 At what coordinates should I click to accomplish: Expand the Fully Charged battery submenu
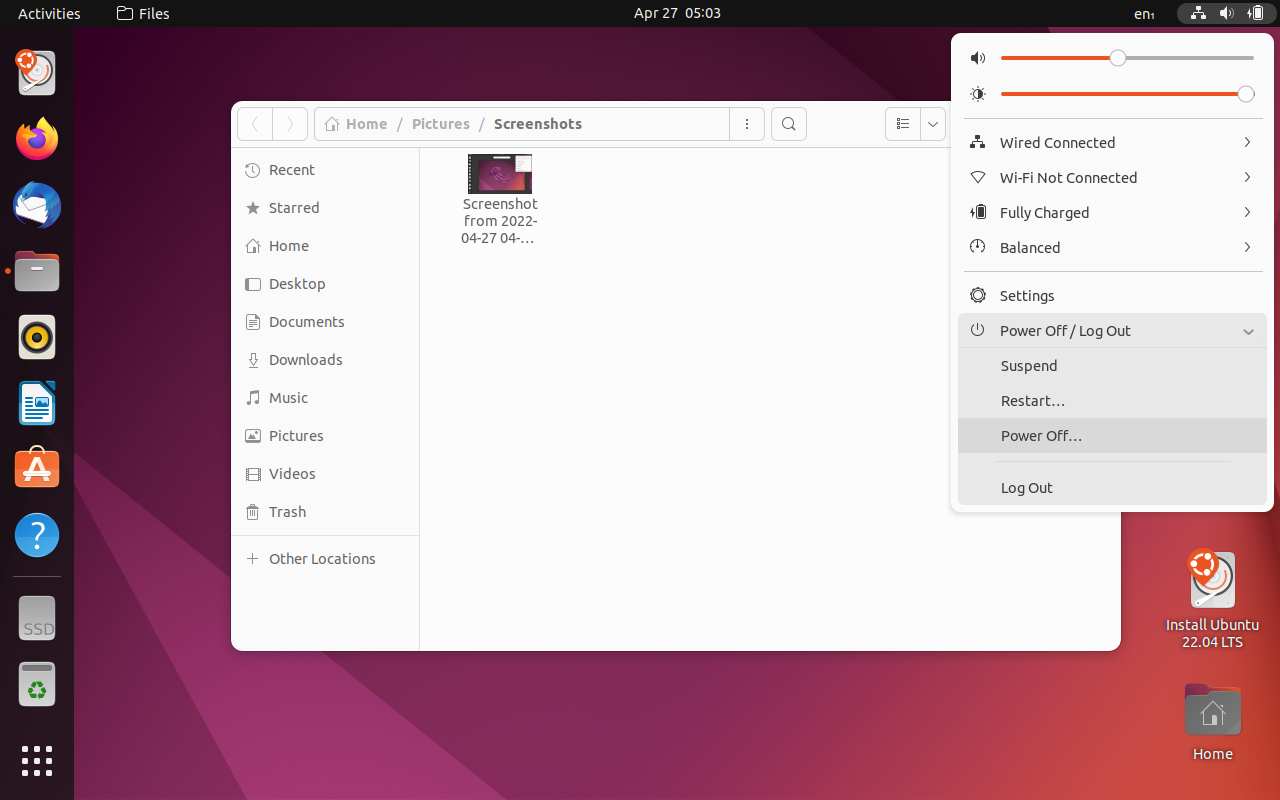(x=1112, y=213)
